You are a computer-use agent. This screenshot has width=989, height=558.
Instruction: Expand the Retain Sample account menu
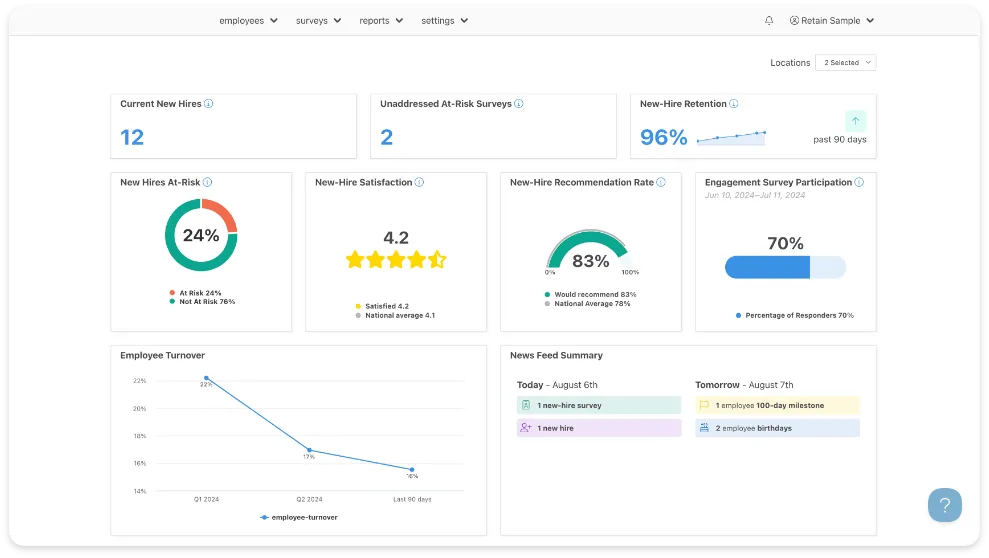click(831, 20)
